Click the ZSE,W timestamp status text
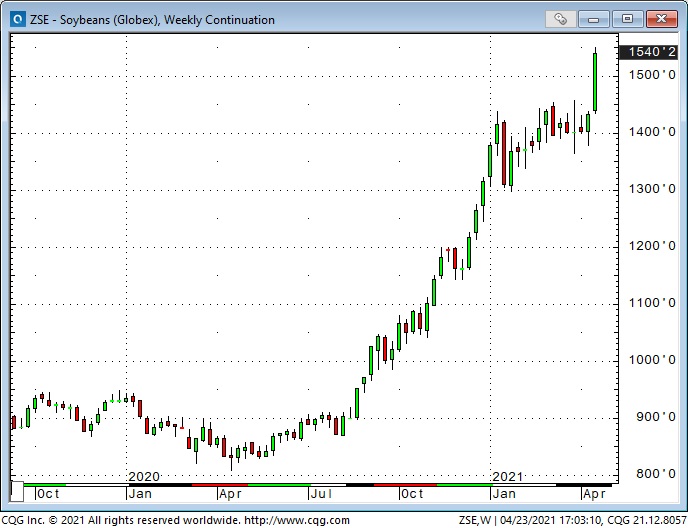This screenshot has width=688, height=528. tap(572, 521)
